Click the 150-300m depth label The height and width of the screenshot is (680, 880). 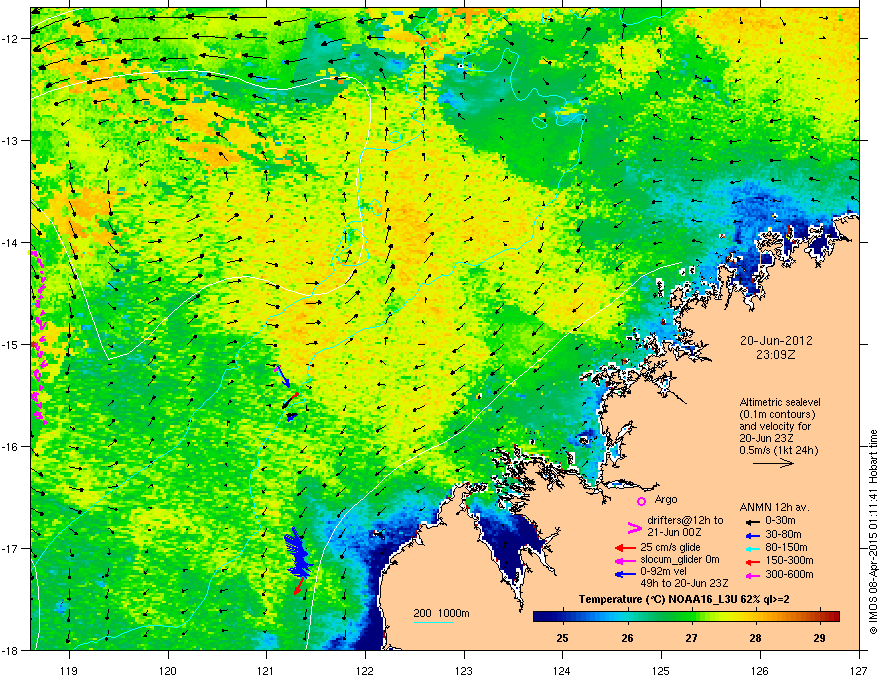point(789,560)
